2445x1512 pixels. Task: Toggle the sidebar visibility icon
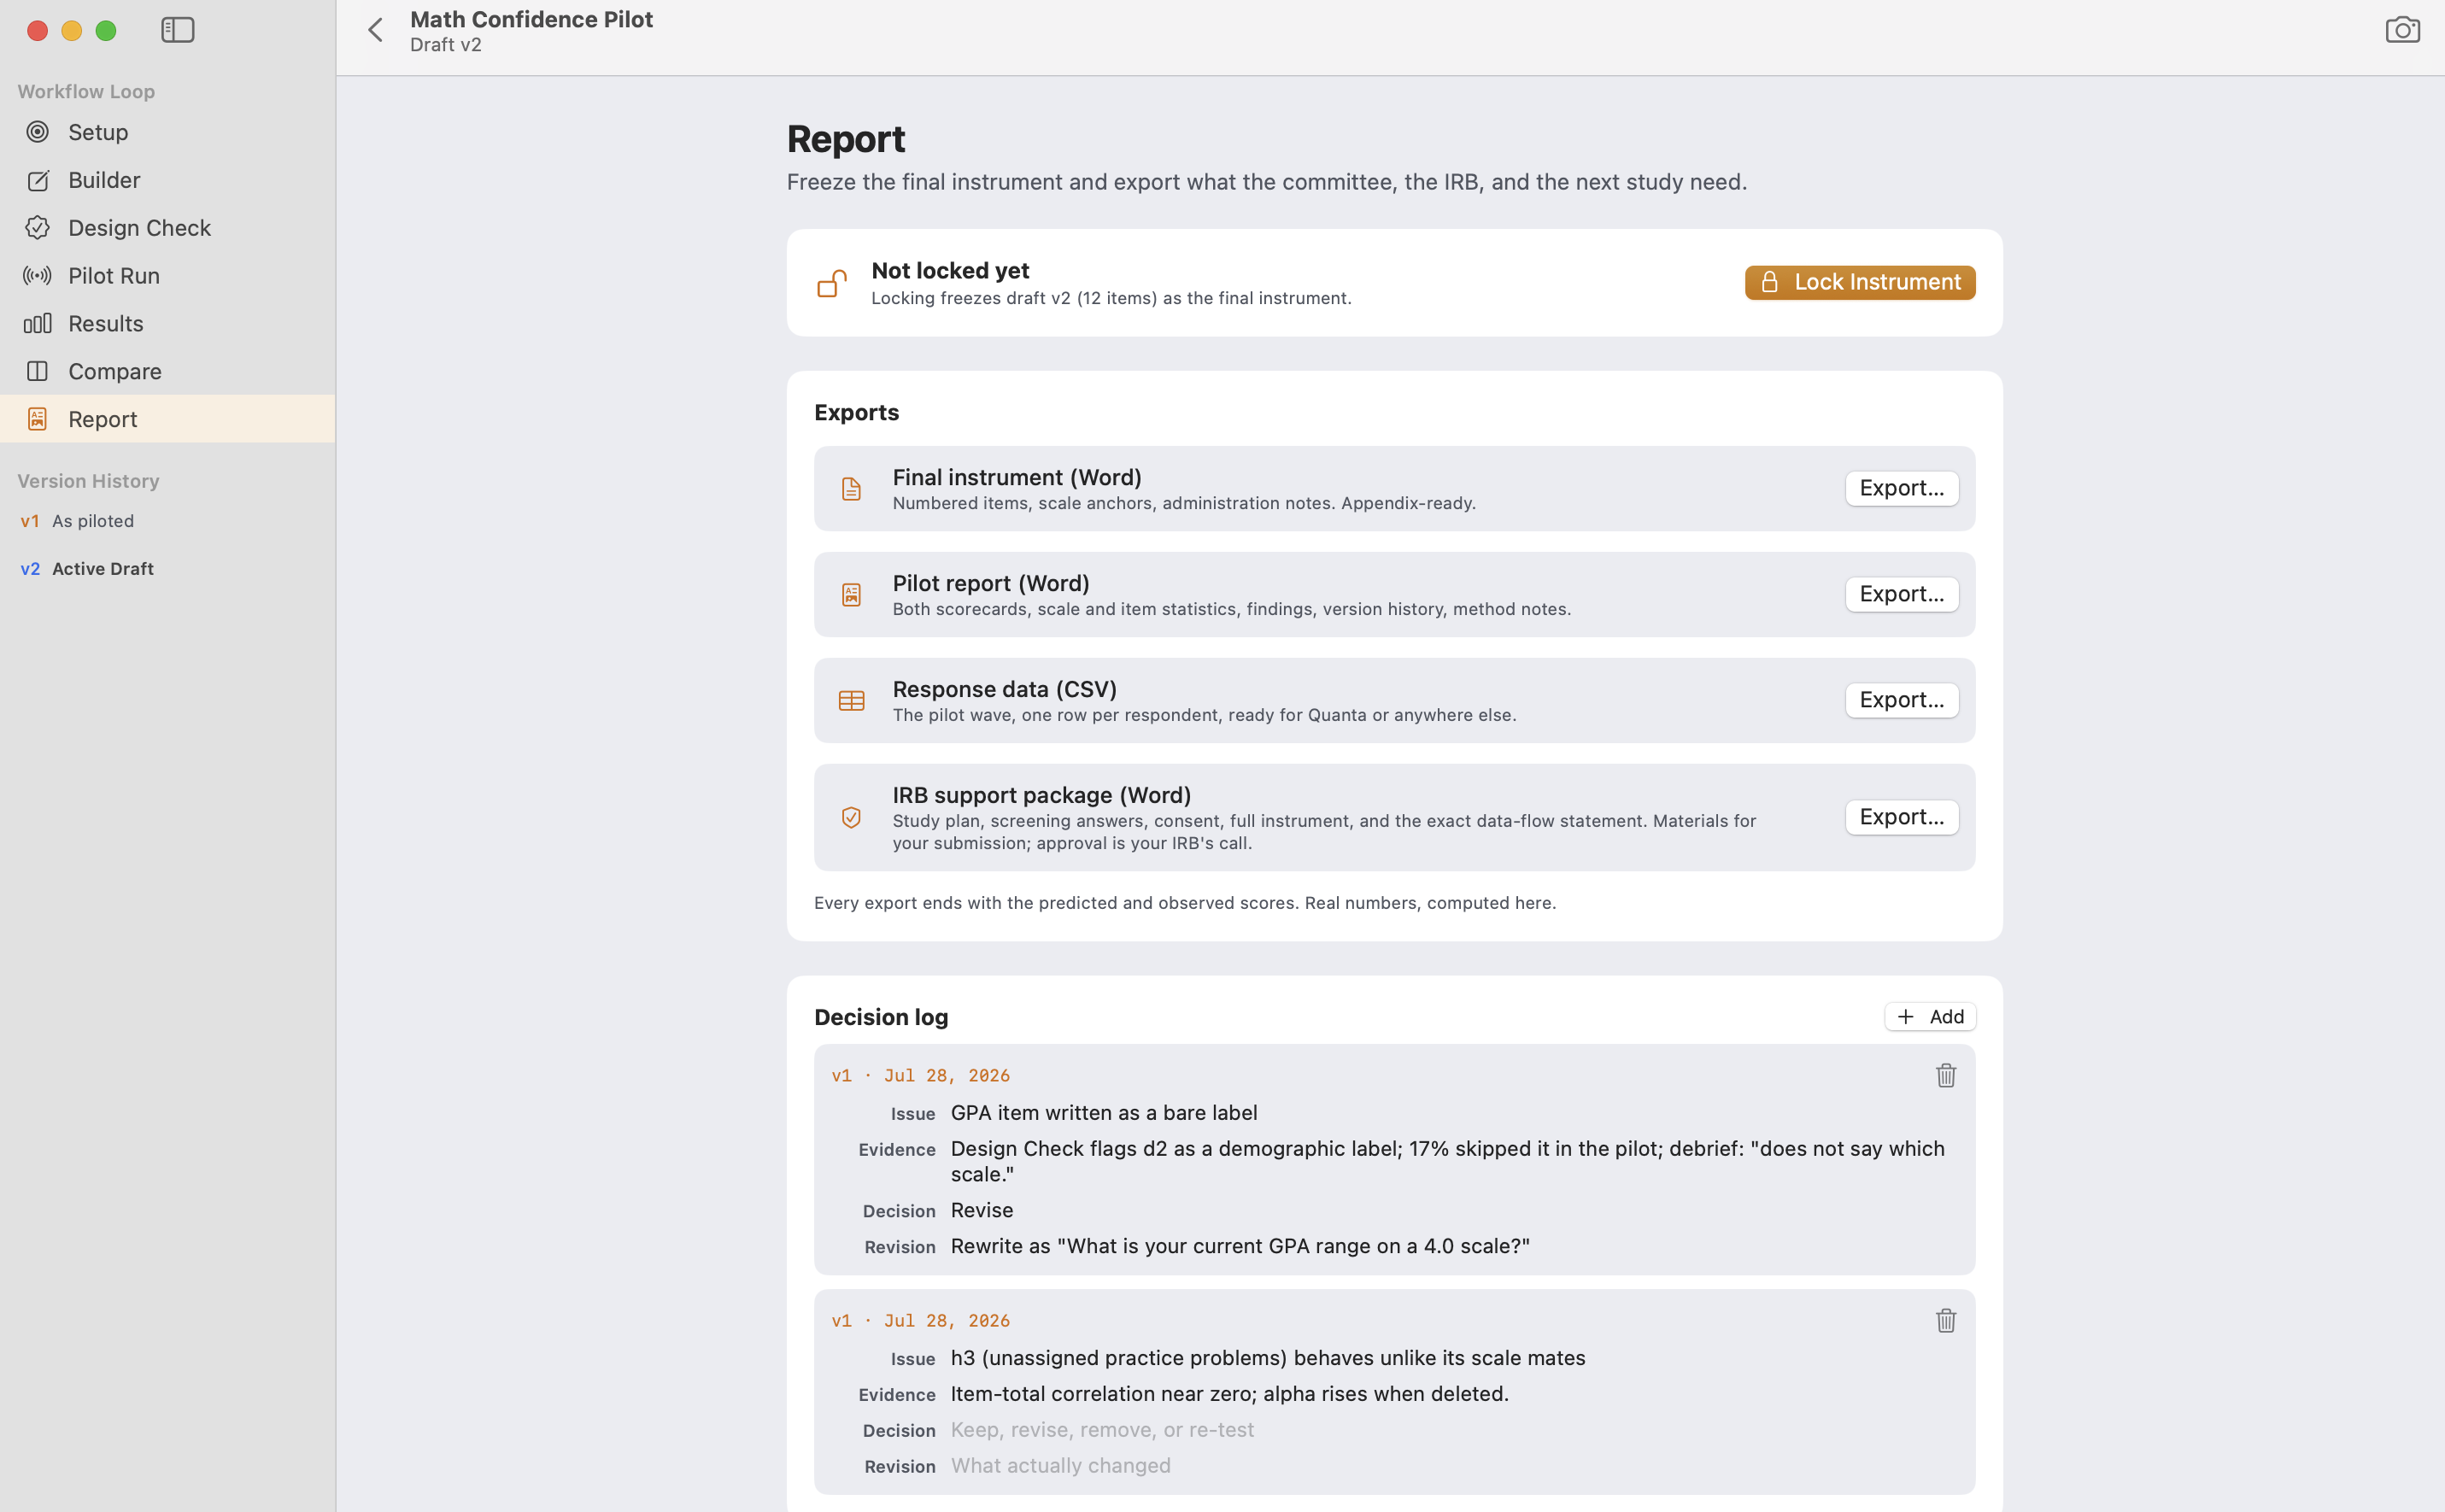click(x=177, y=30)
